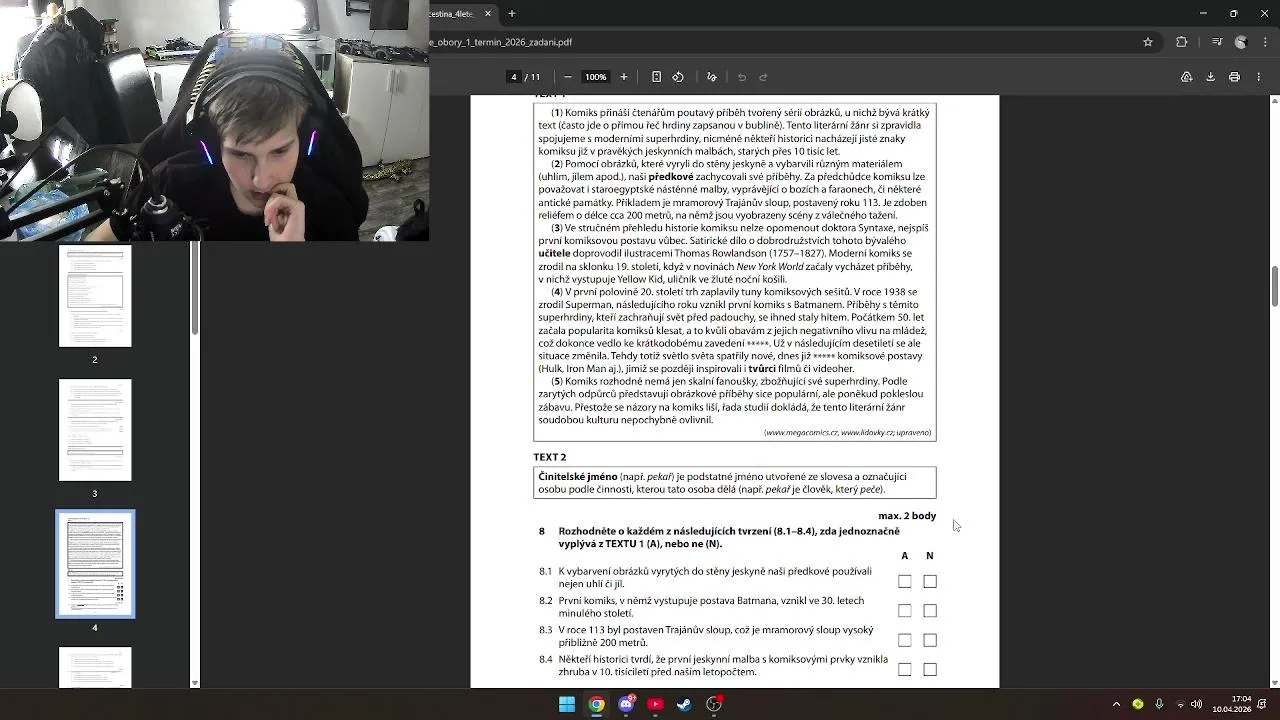Click the bold words "Činitelské jméno"
This screenshot has height=720, width=1280.
click(x=578, y=477)
